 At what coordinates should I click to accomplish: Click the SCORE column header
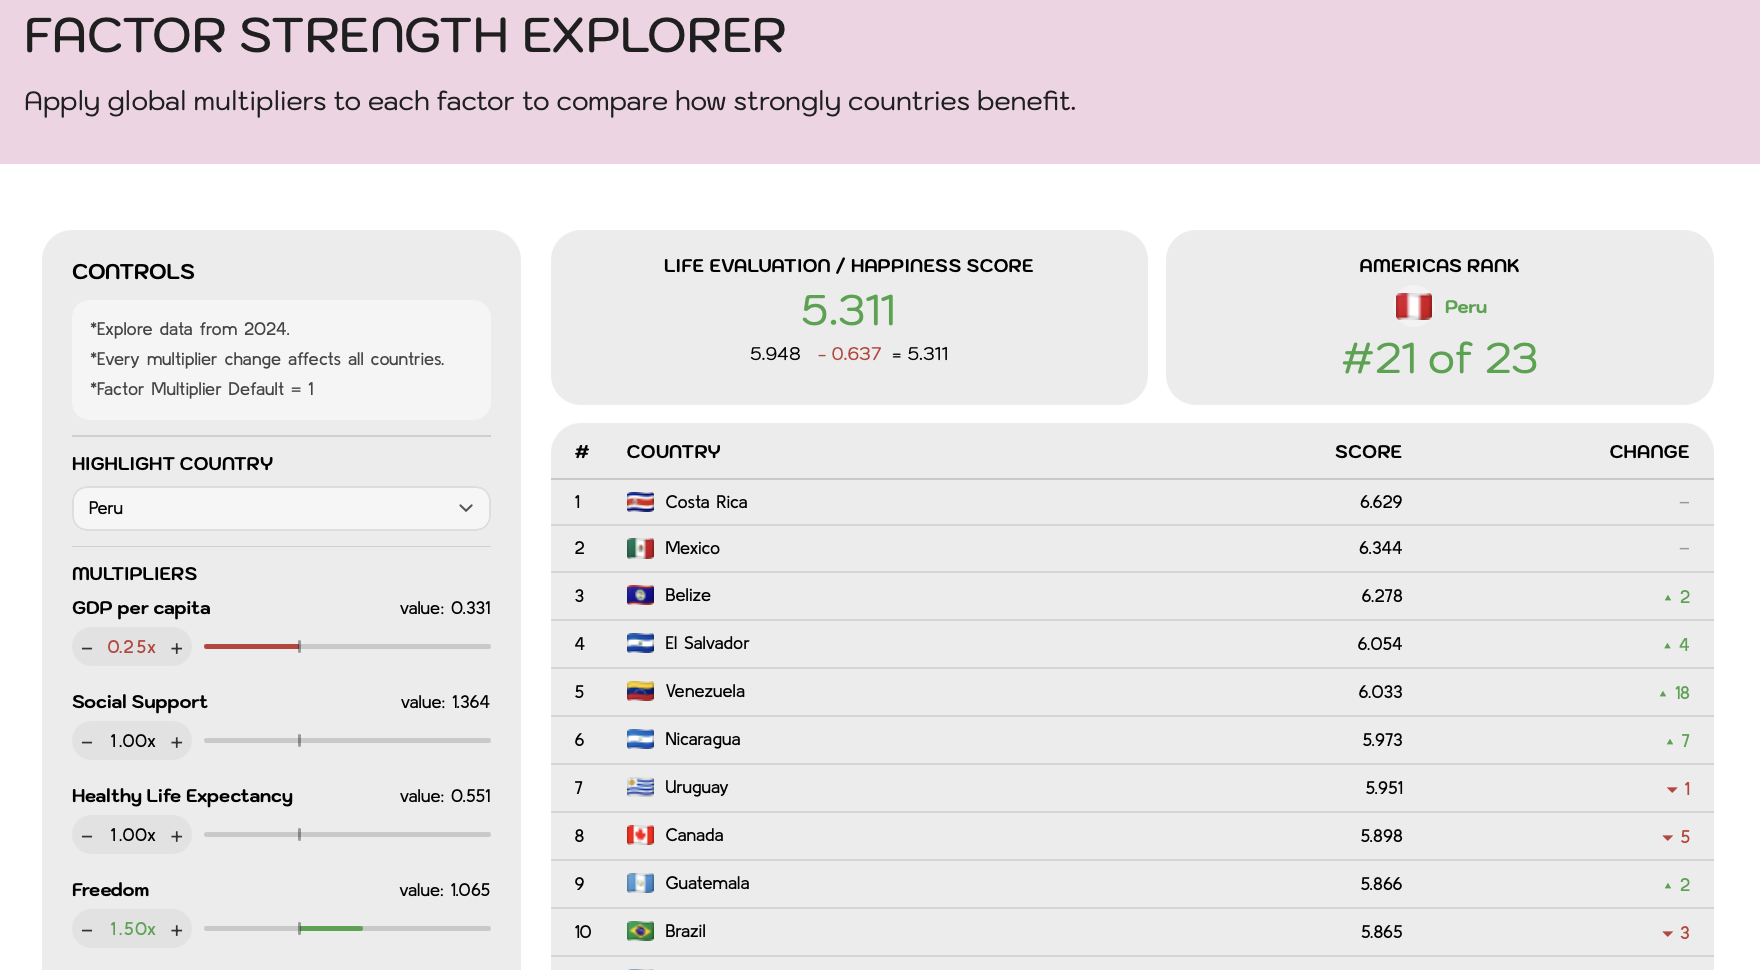(x=1368, y=452)
